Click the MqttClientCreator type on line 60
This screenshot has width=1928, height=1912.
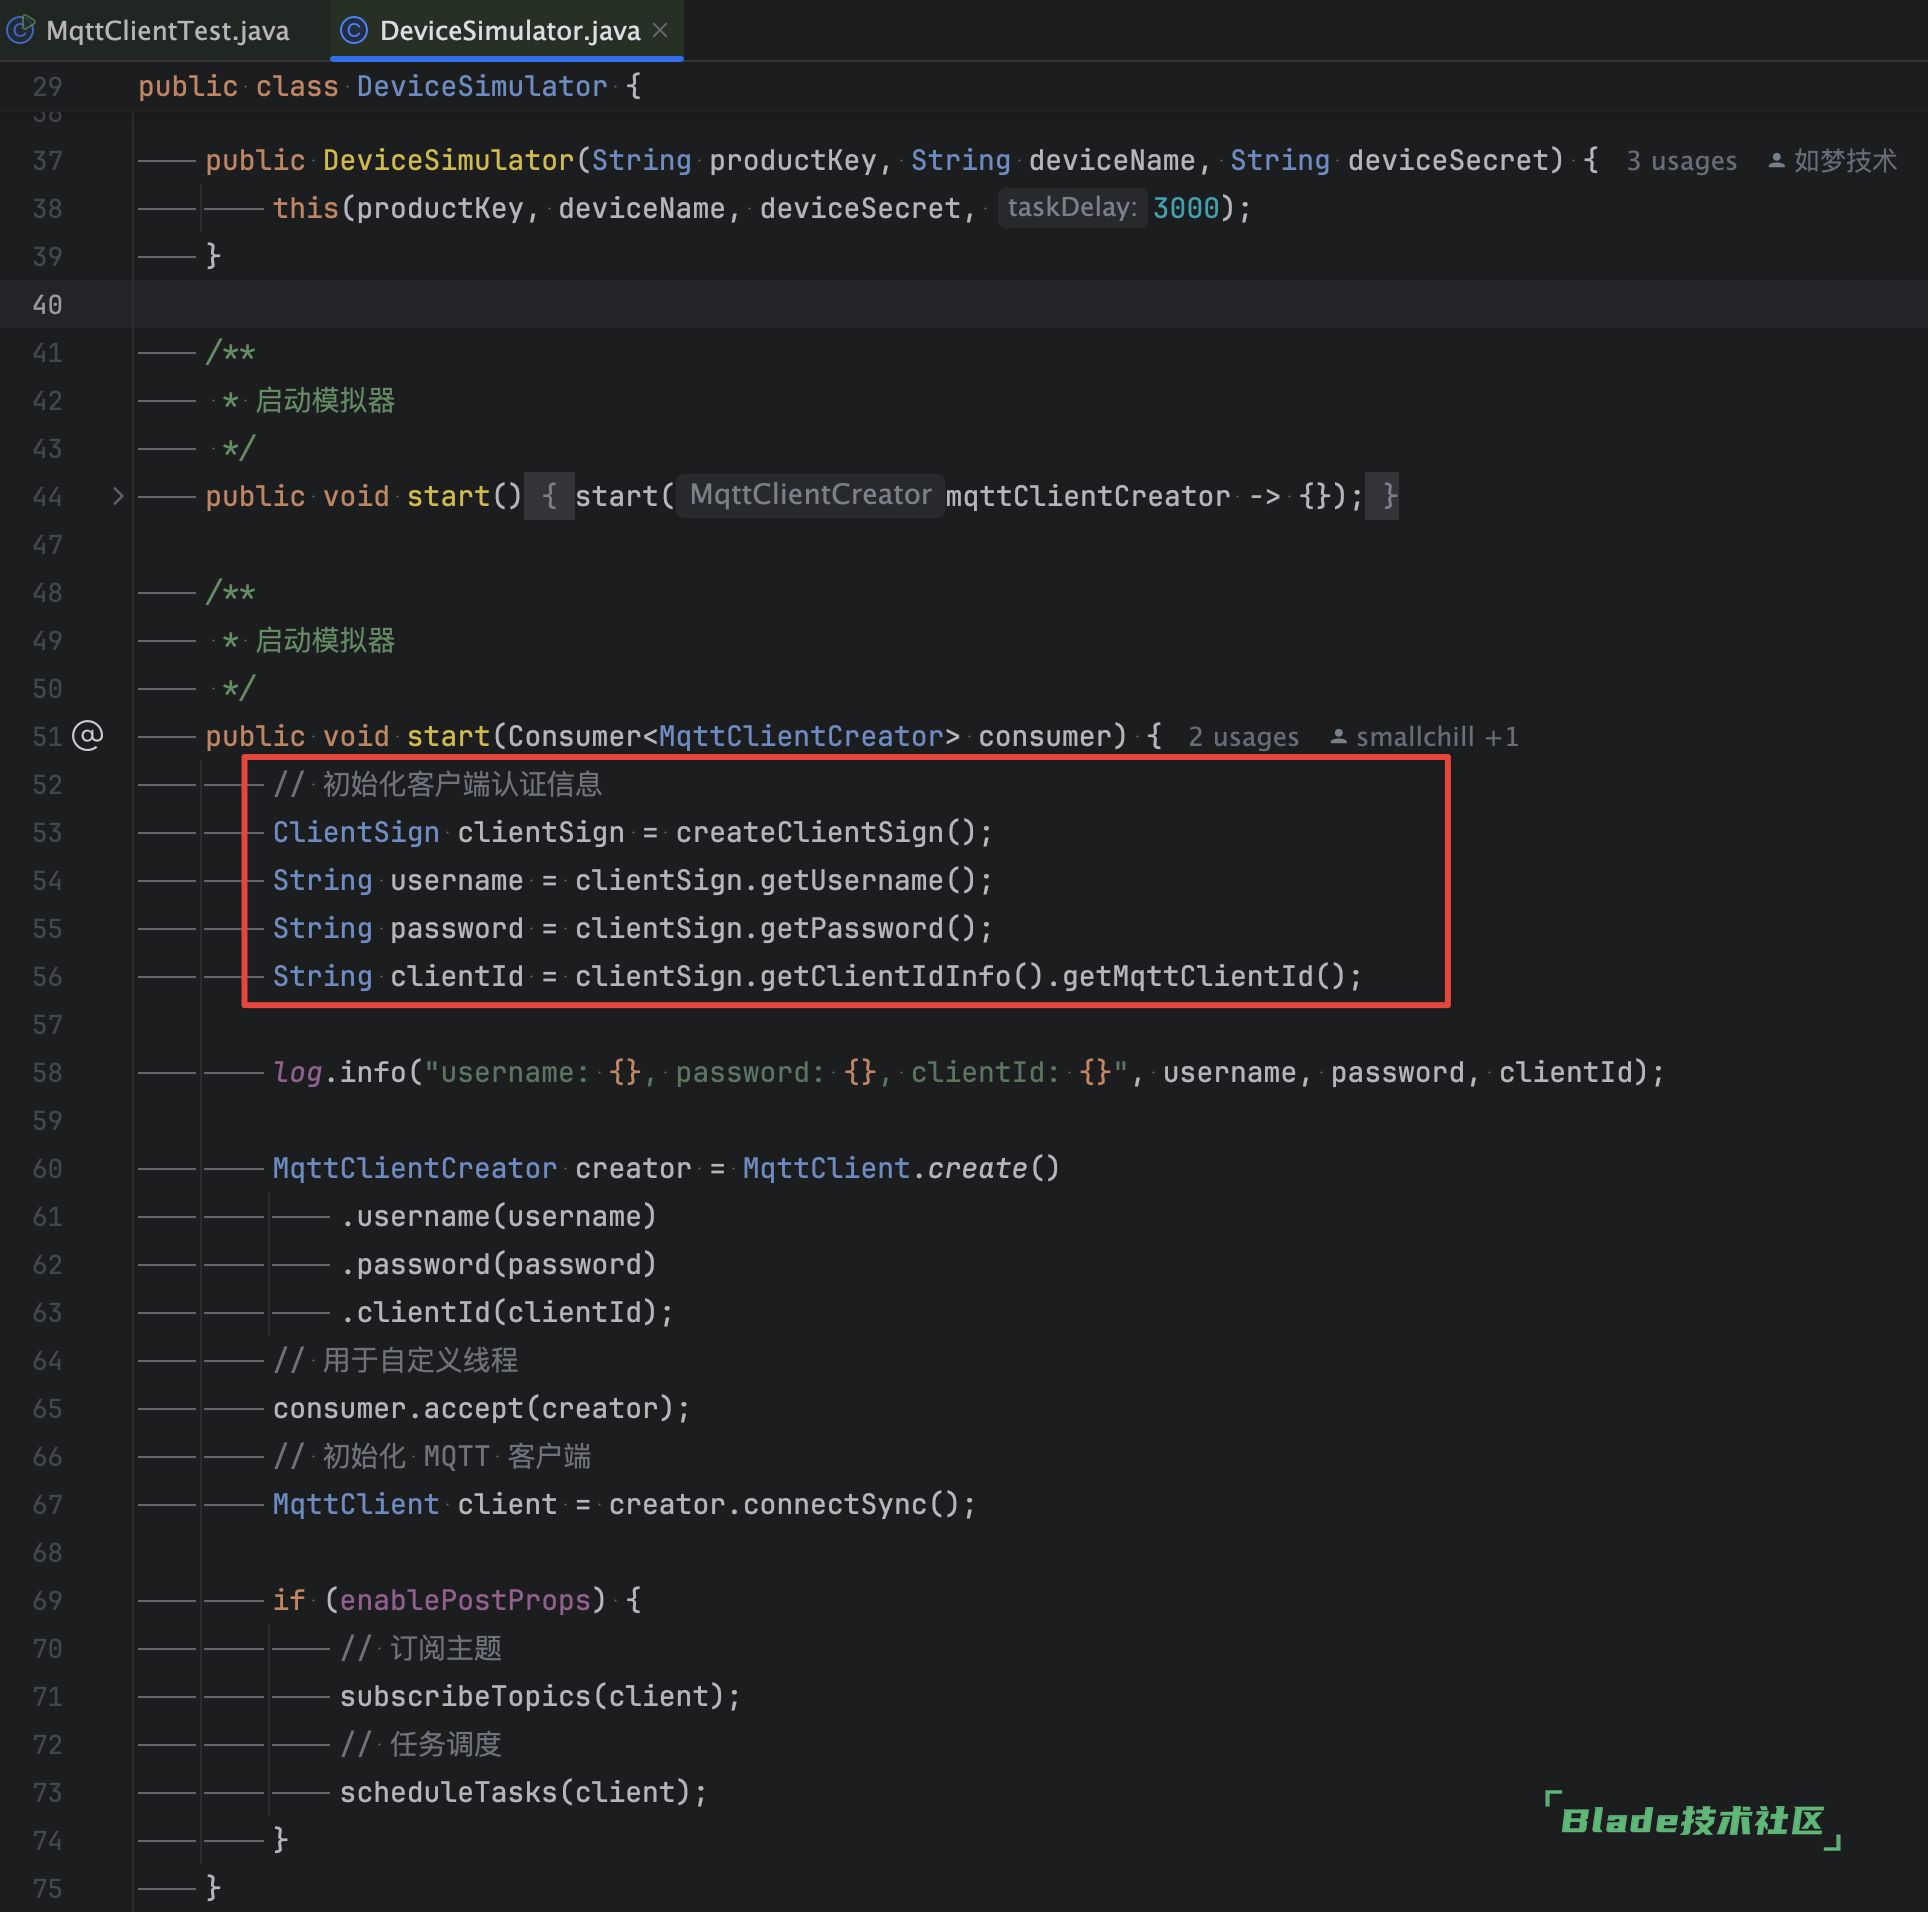coord(414,1168)
